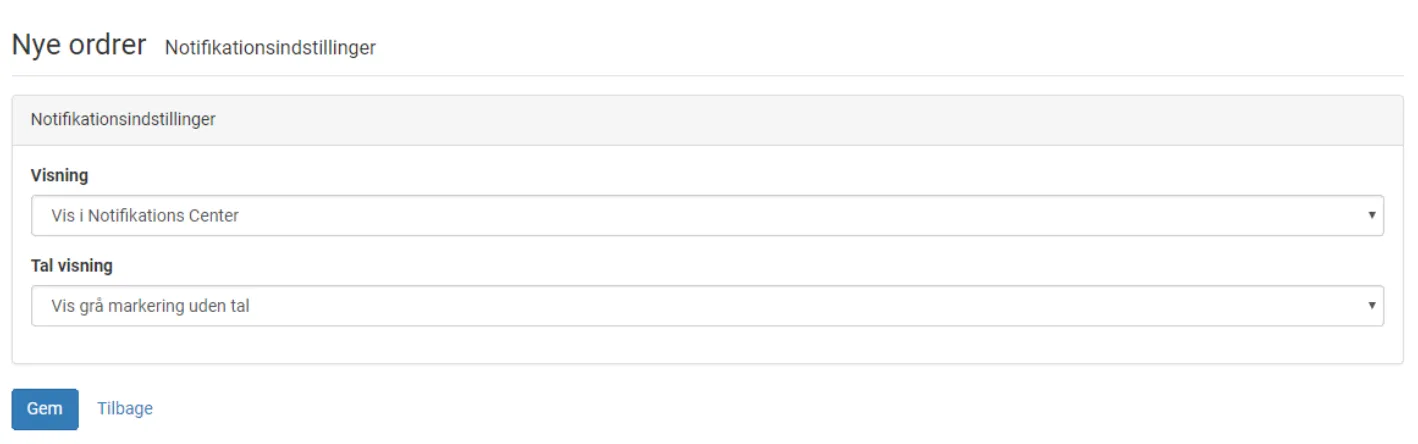Click the Notifikationsindstillinger subtitle beside Nye ordrer

click(x=270, y=48)
